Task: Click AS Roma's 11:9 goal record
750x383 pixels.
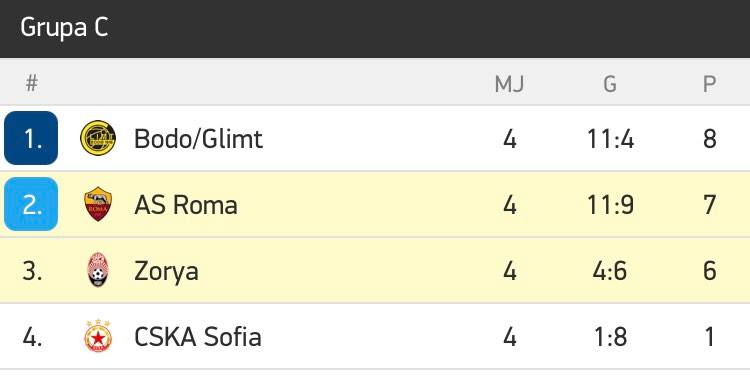Action: pos(610,205)
